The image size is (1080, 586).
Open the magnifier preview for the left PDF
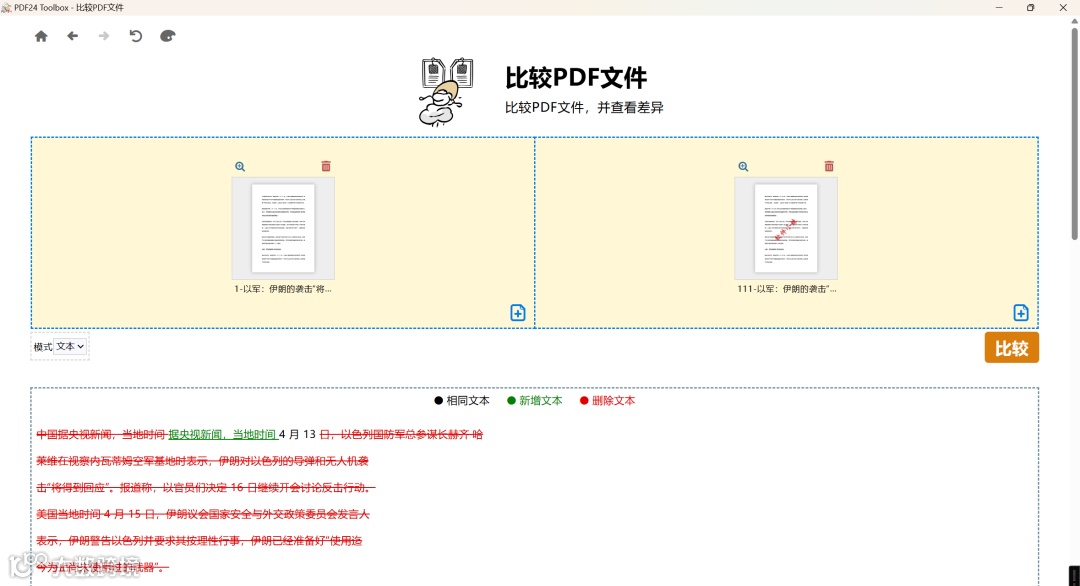240,166
